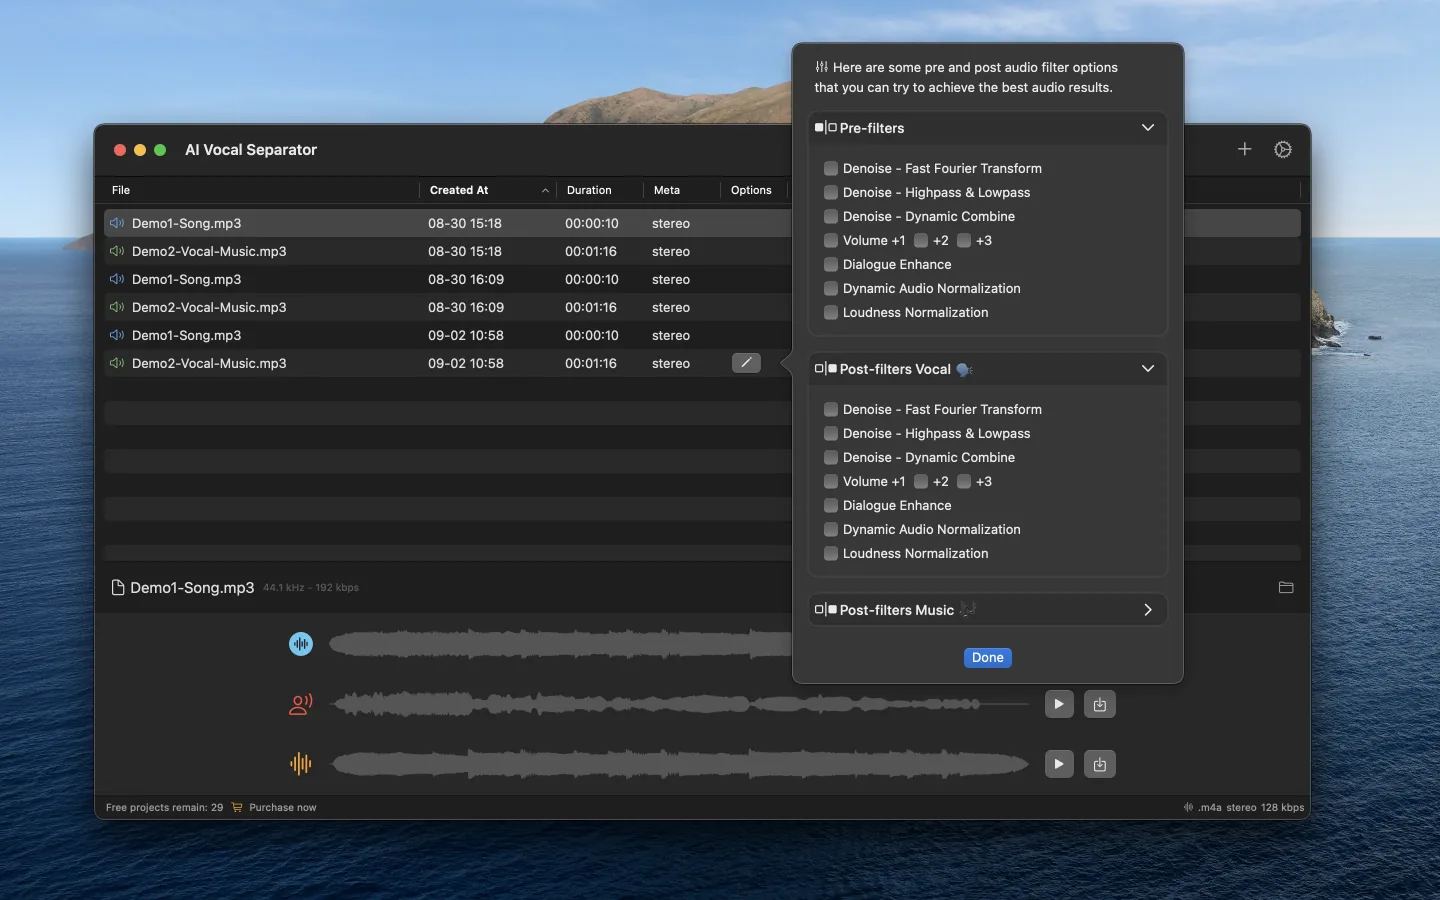Click the blue original waveform icon
This screenshot has height=900, width=1440.
[x=301, y=644]
